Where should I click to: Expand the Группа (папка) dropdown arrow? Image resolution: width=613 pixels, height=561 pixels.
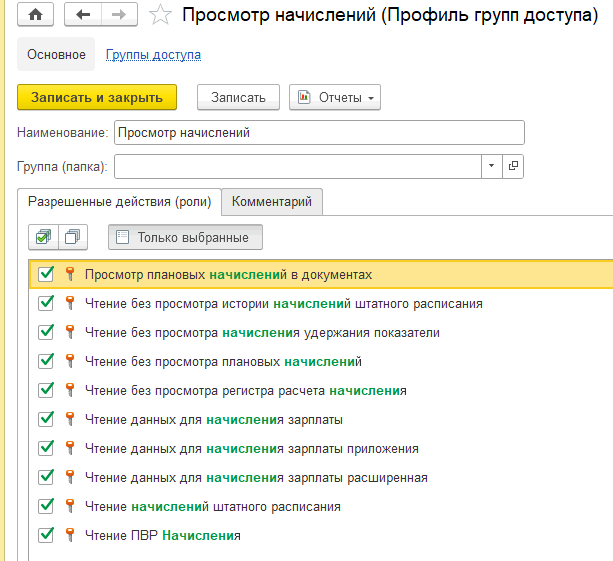tap(491, 166)
